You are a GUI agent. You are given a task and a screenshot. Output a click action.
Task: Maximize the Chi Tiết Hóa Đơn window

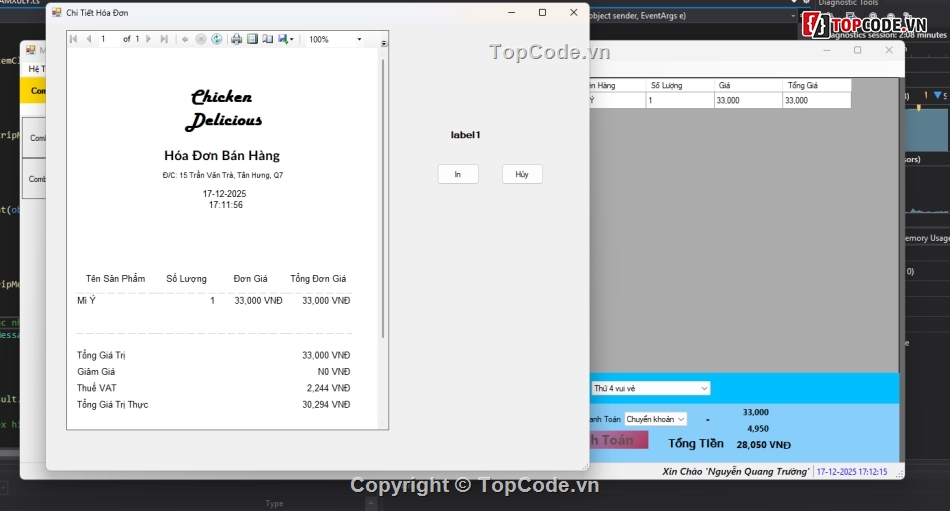pyautogui.click(x=542, y=12)
